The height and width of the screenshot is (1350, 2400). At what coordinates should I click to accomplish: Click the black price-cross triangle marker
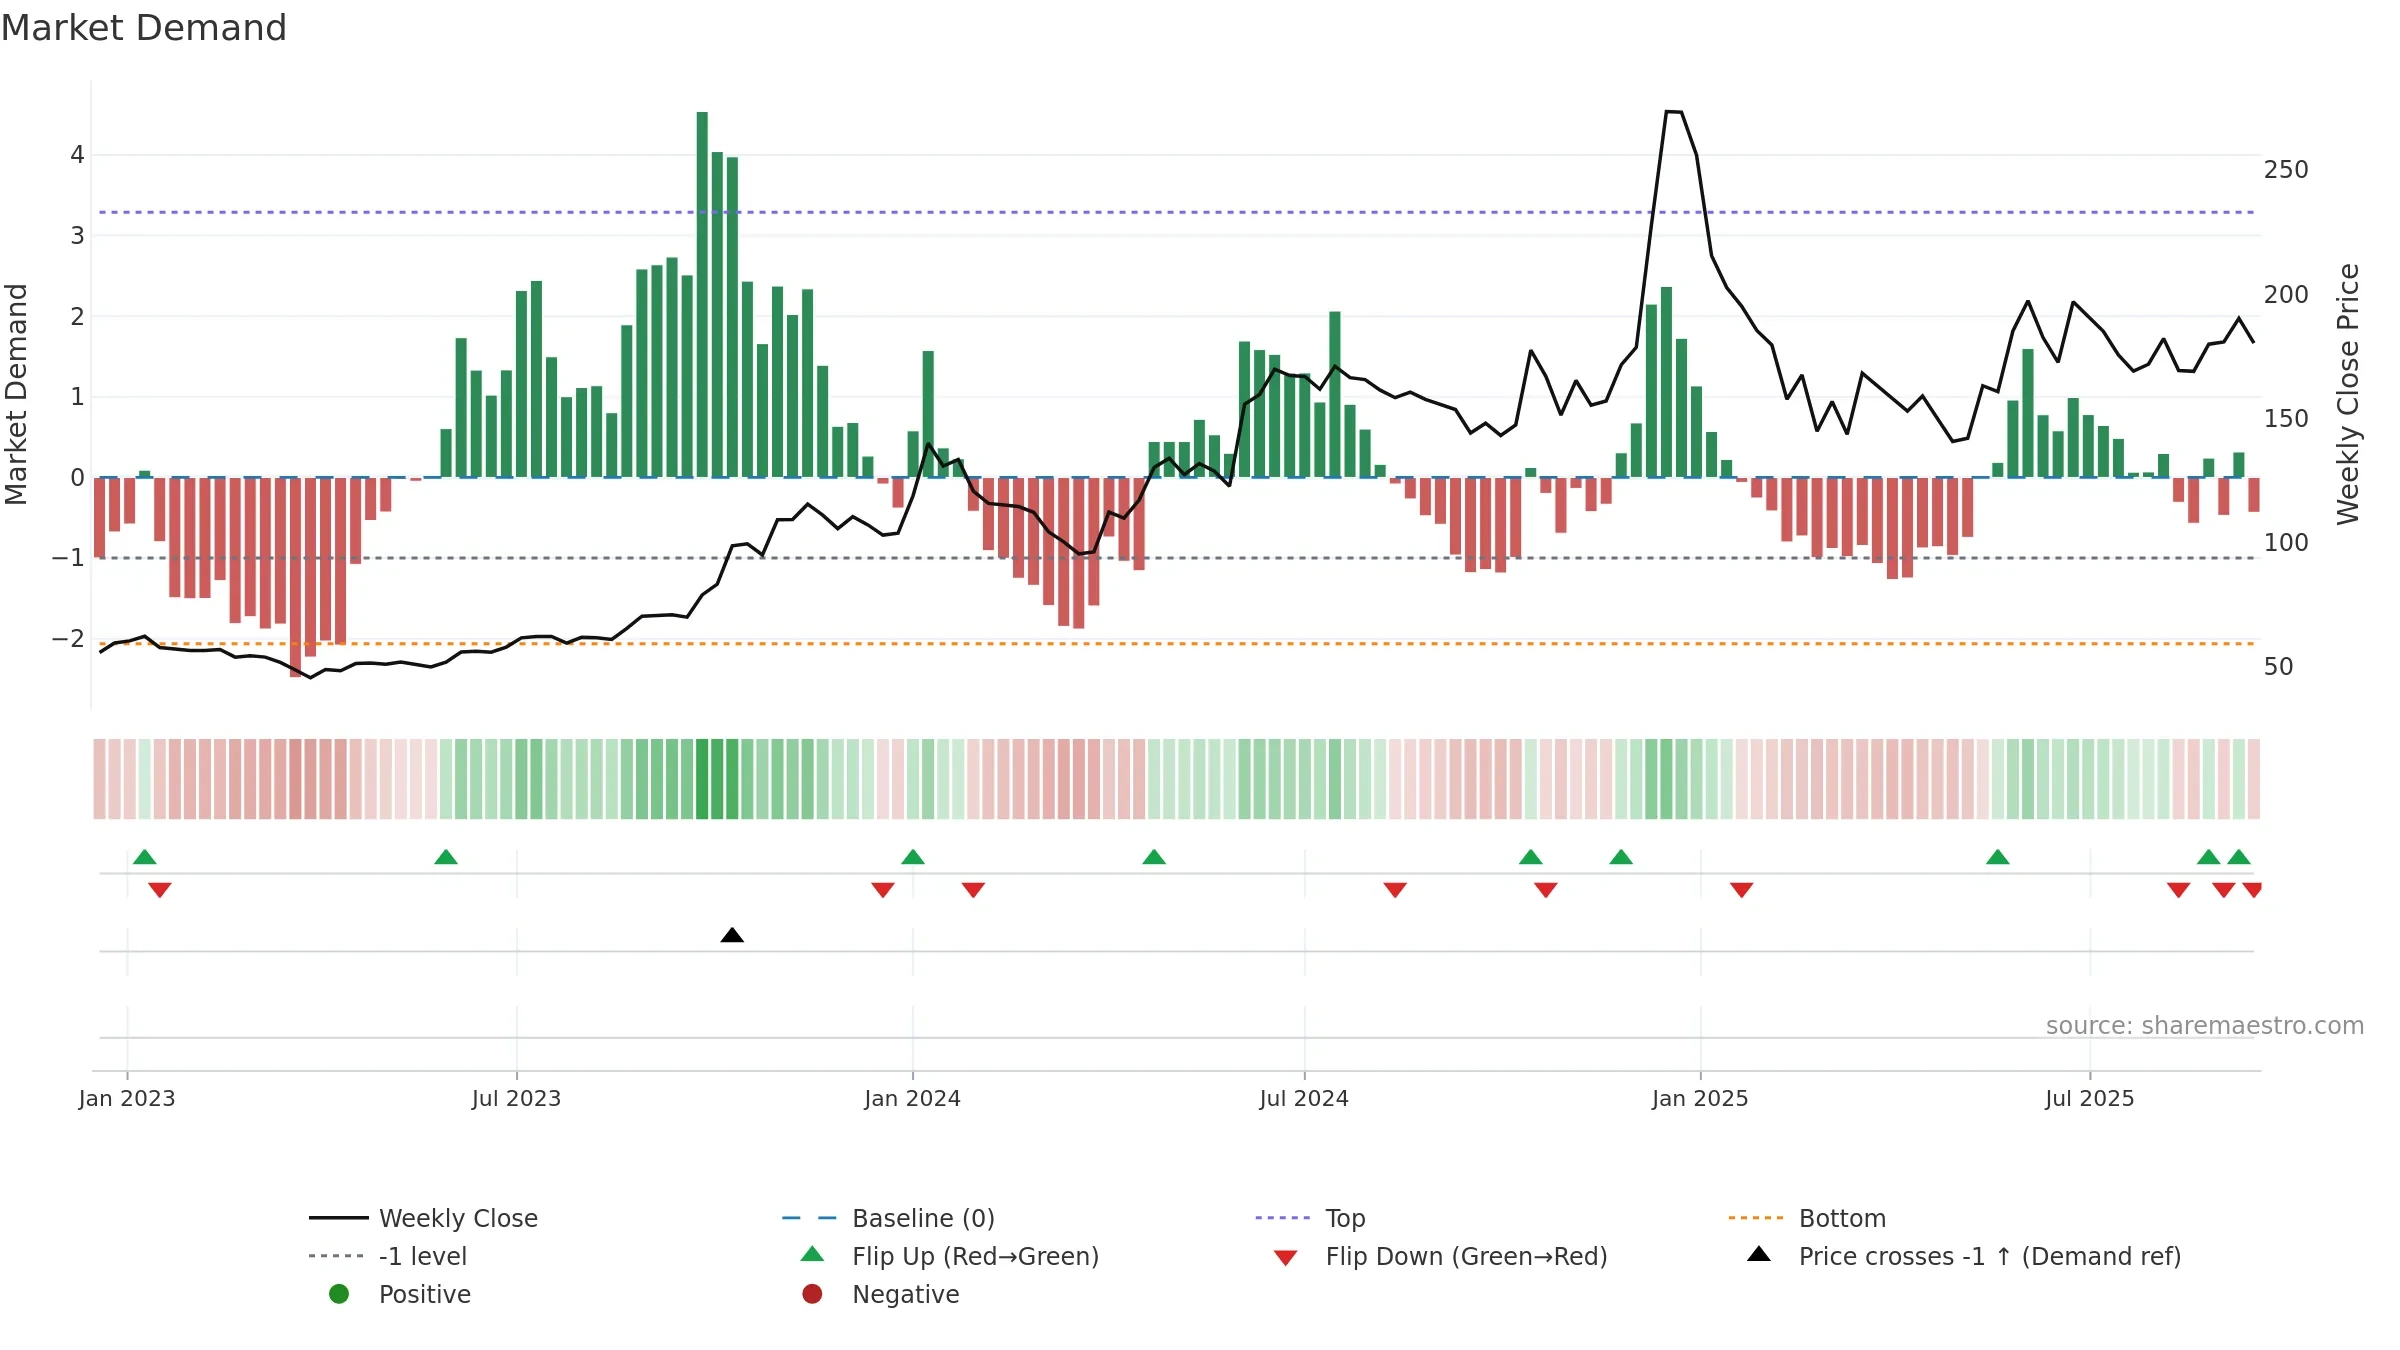click(x=732, y=935)
